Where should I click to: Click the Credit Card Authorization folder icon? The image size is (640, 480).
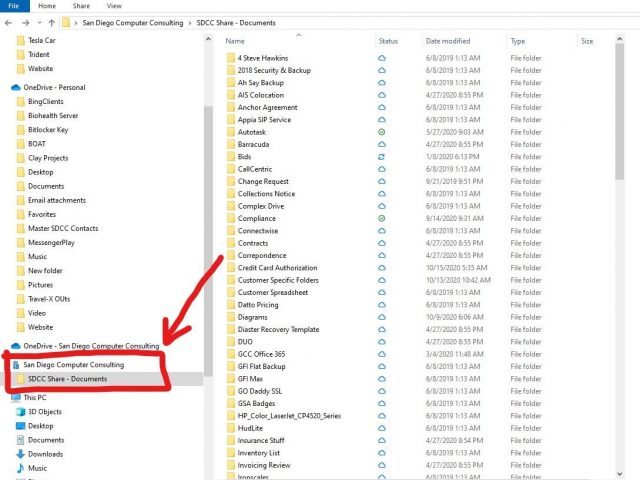click(231, 268)
